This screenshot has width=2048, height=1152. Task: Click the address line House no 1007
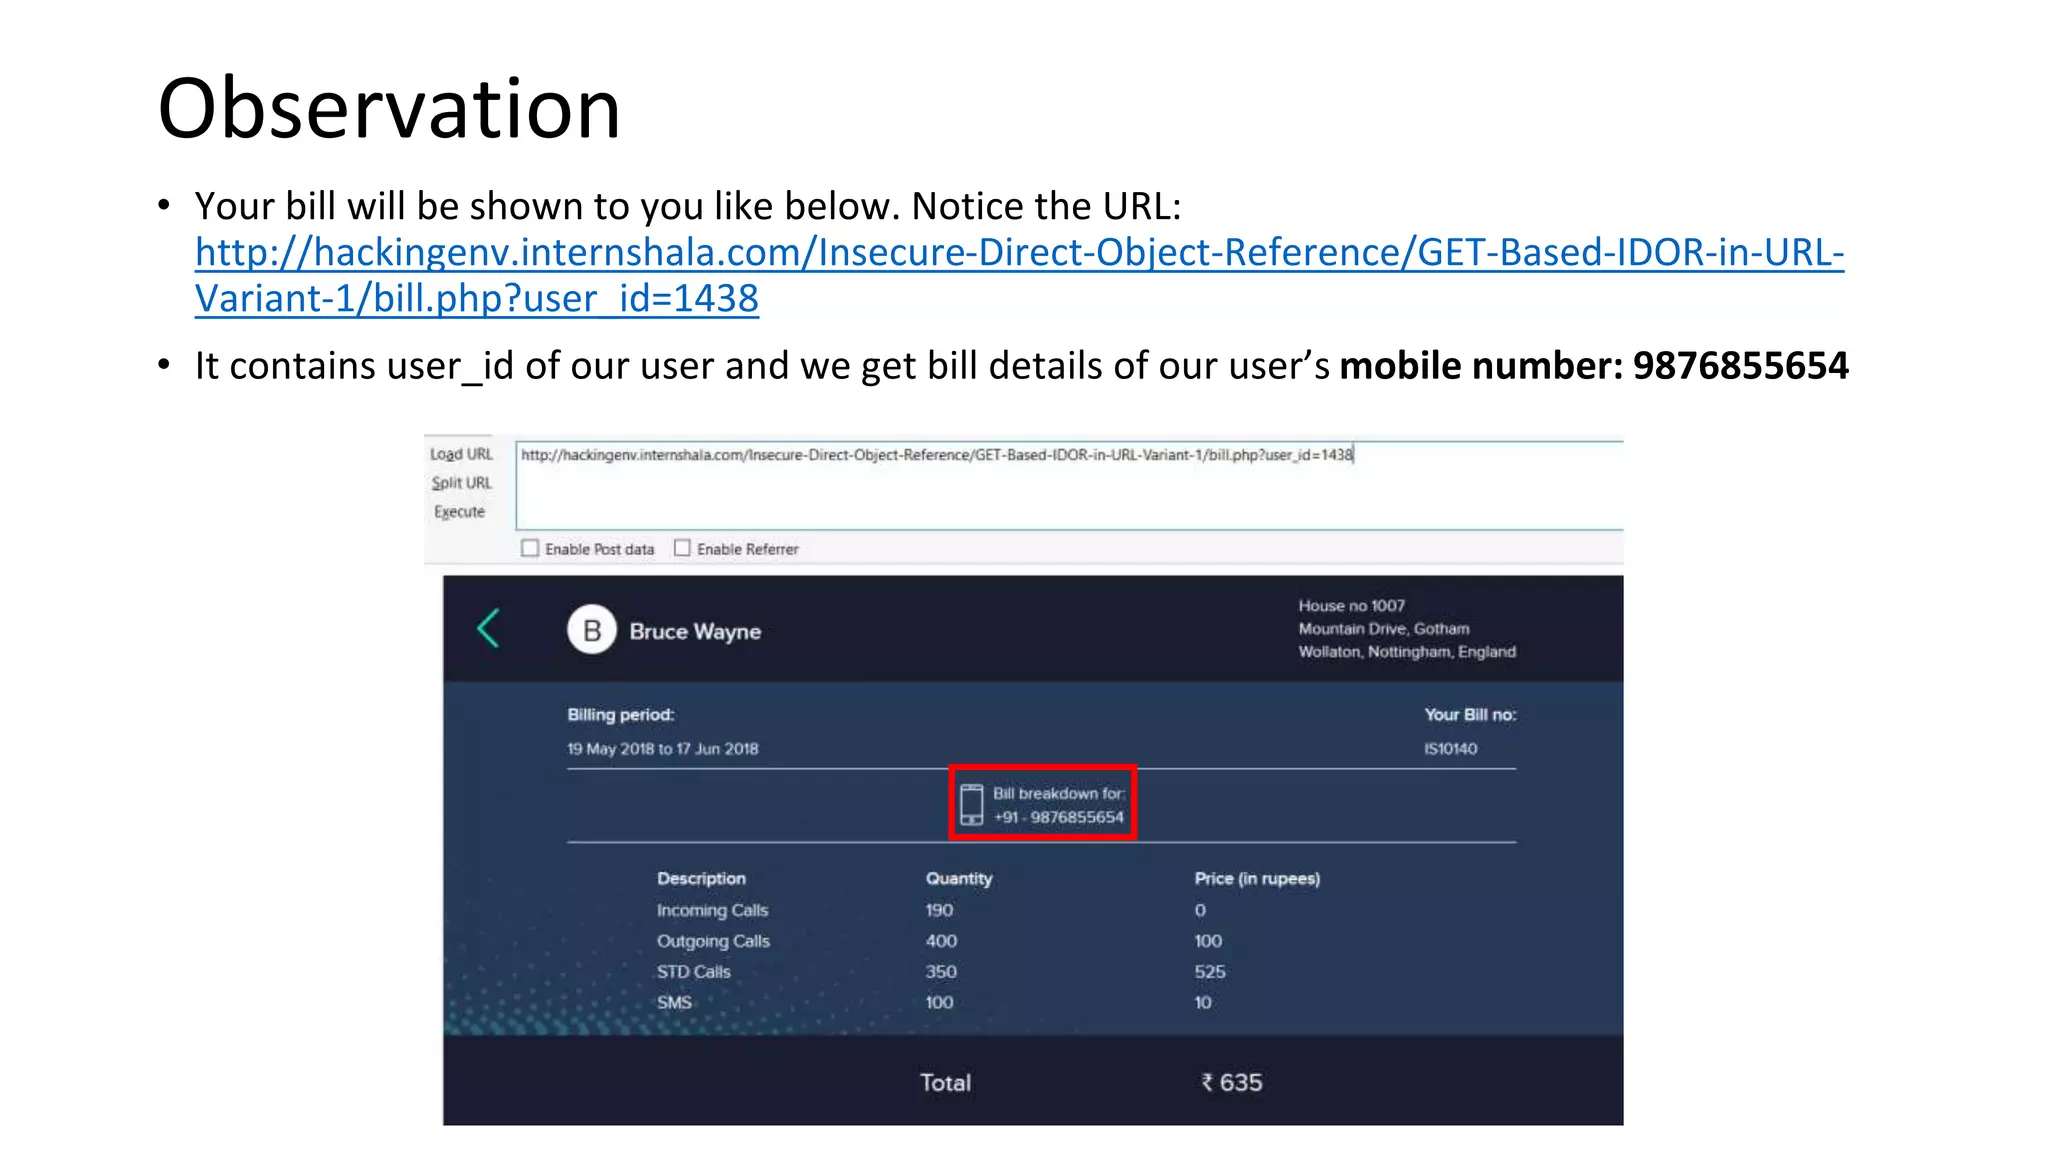point(1351,606)
